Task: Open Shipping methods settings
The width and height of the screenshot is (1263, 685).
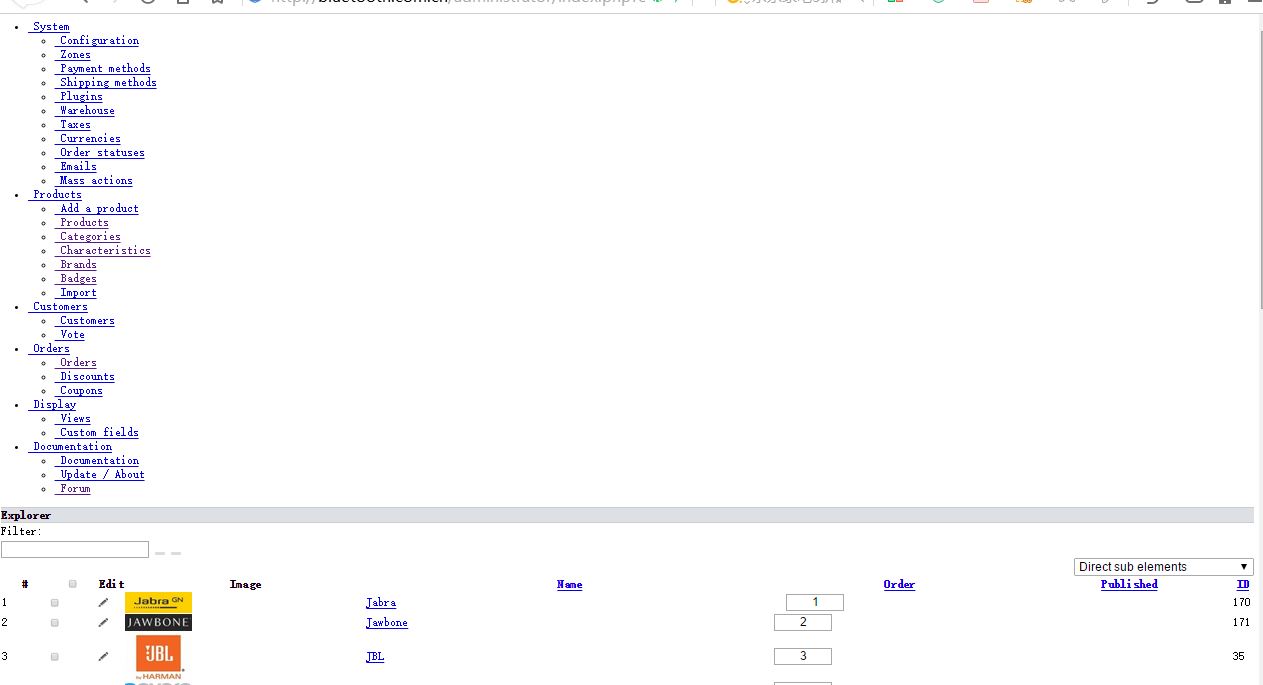Action: click(x=106, y=83)
